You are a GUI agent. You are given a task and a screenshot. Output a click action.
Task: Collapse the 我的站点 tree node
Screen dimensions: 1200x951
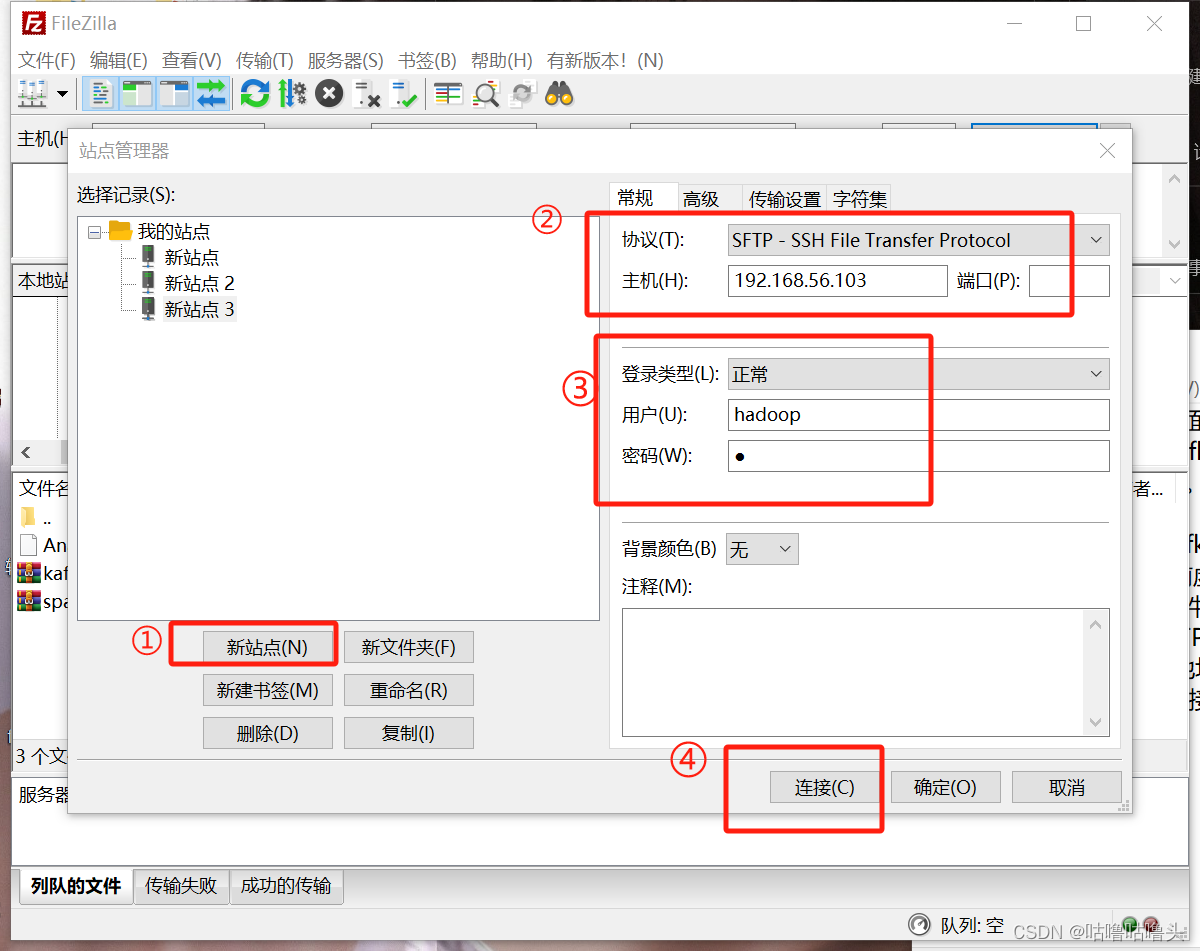(95, 232)
